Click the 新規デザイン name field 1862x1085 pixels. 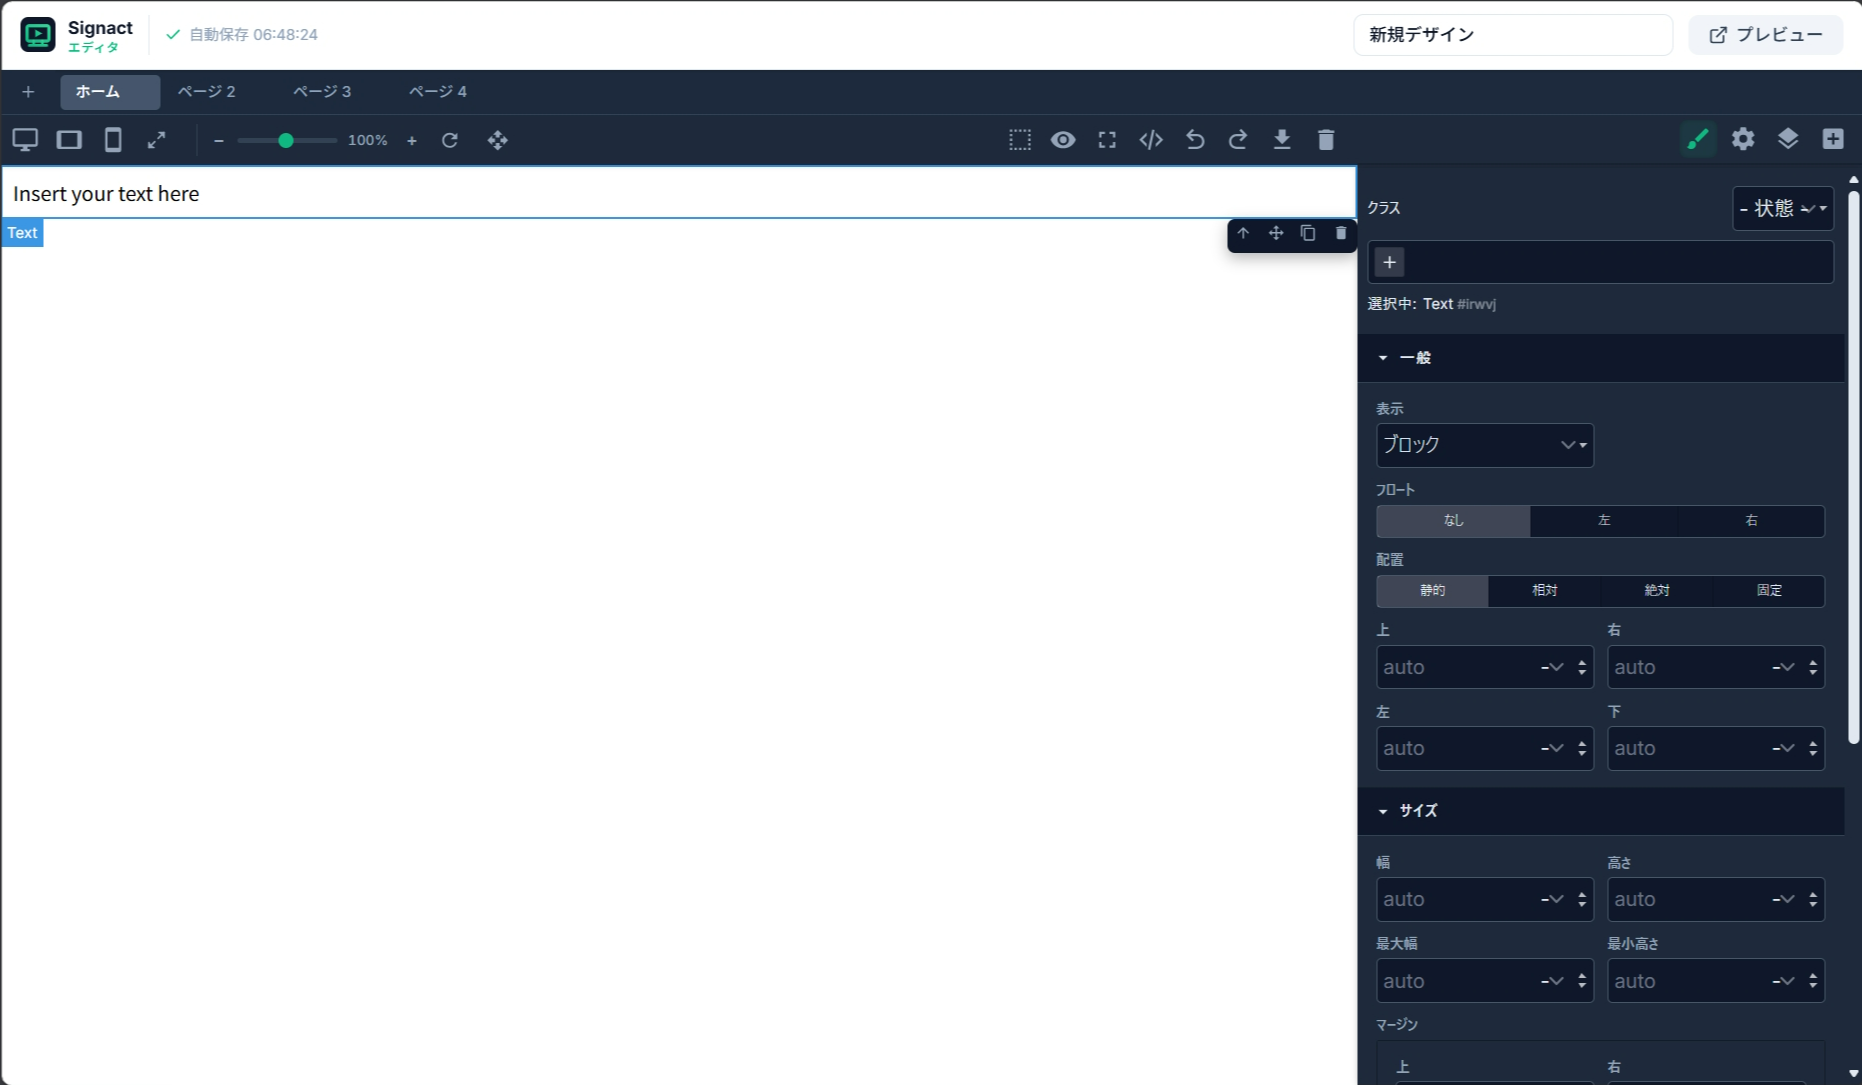1513,35
